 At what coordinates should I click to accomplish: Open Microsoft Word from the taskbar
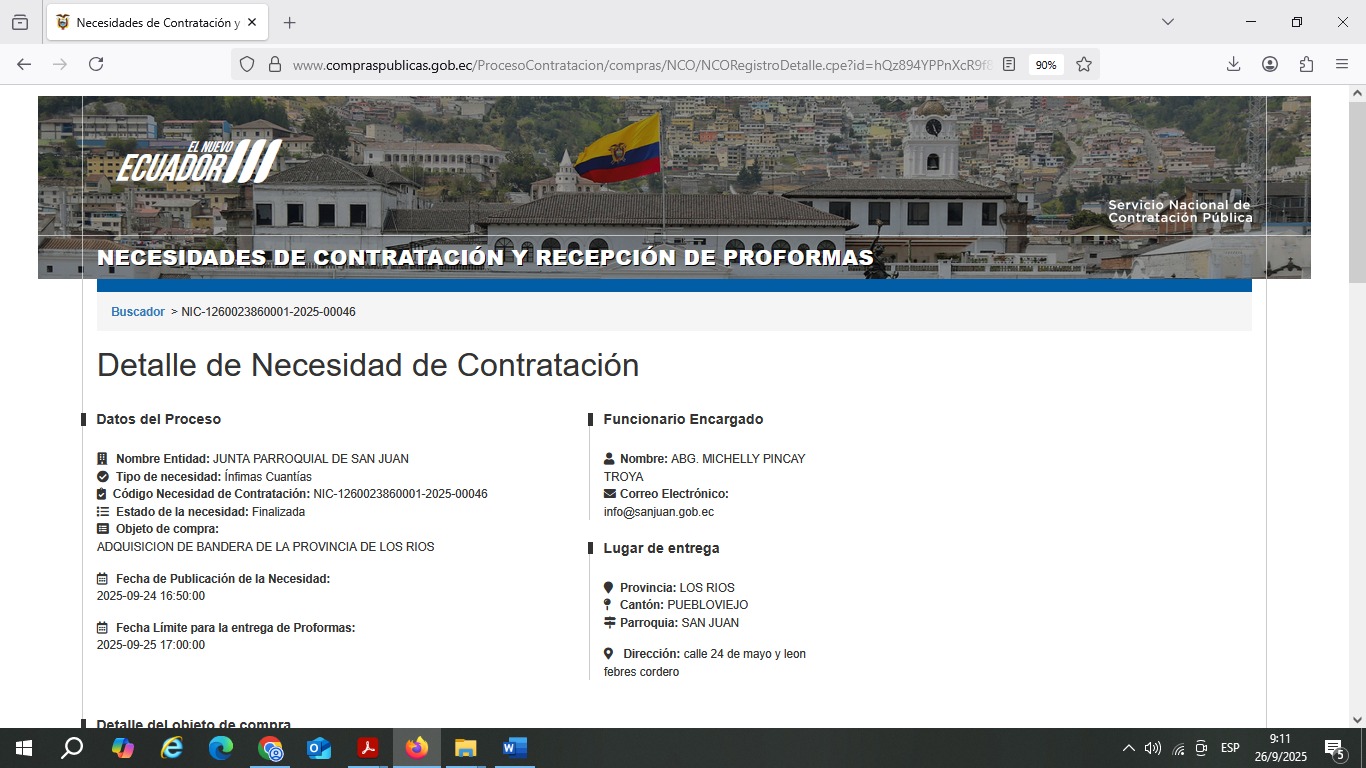(x=514, y=748)
